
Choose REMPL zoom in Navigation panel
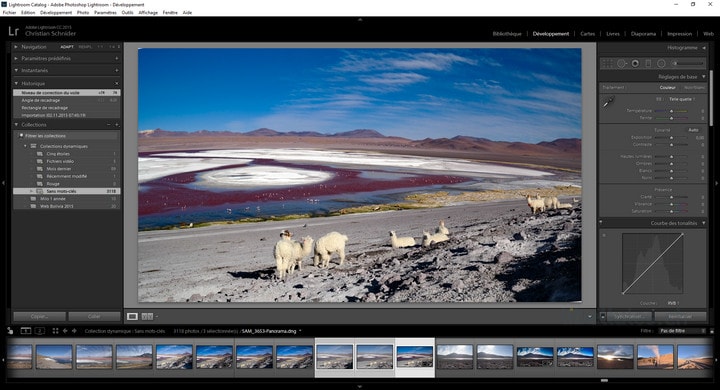tap(85, 47)
